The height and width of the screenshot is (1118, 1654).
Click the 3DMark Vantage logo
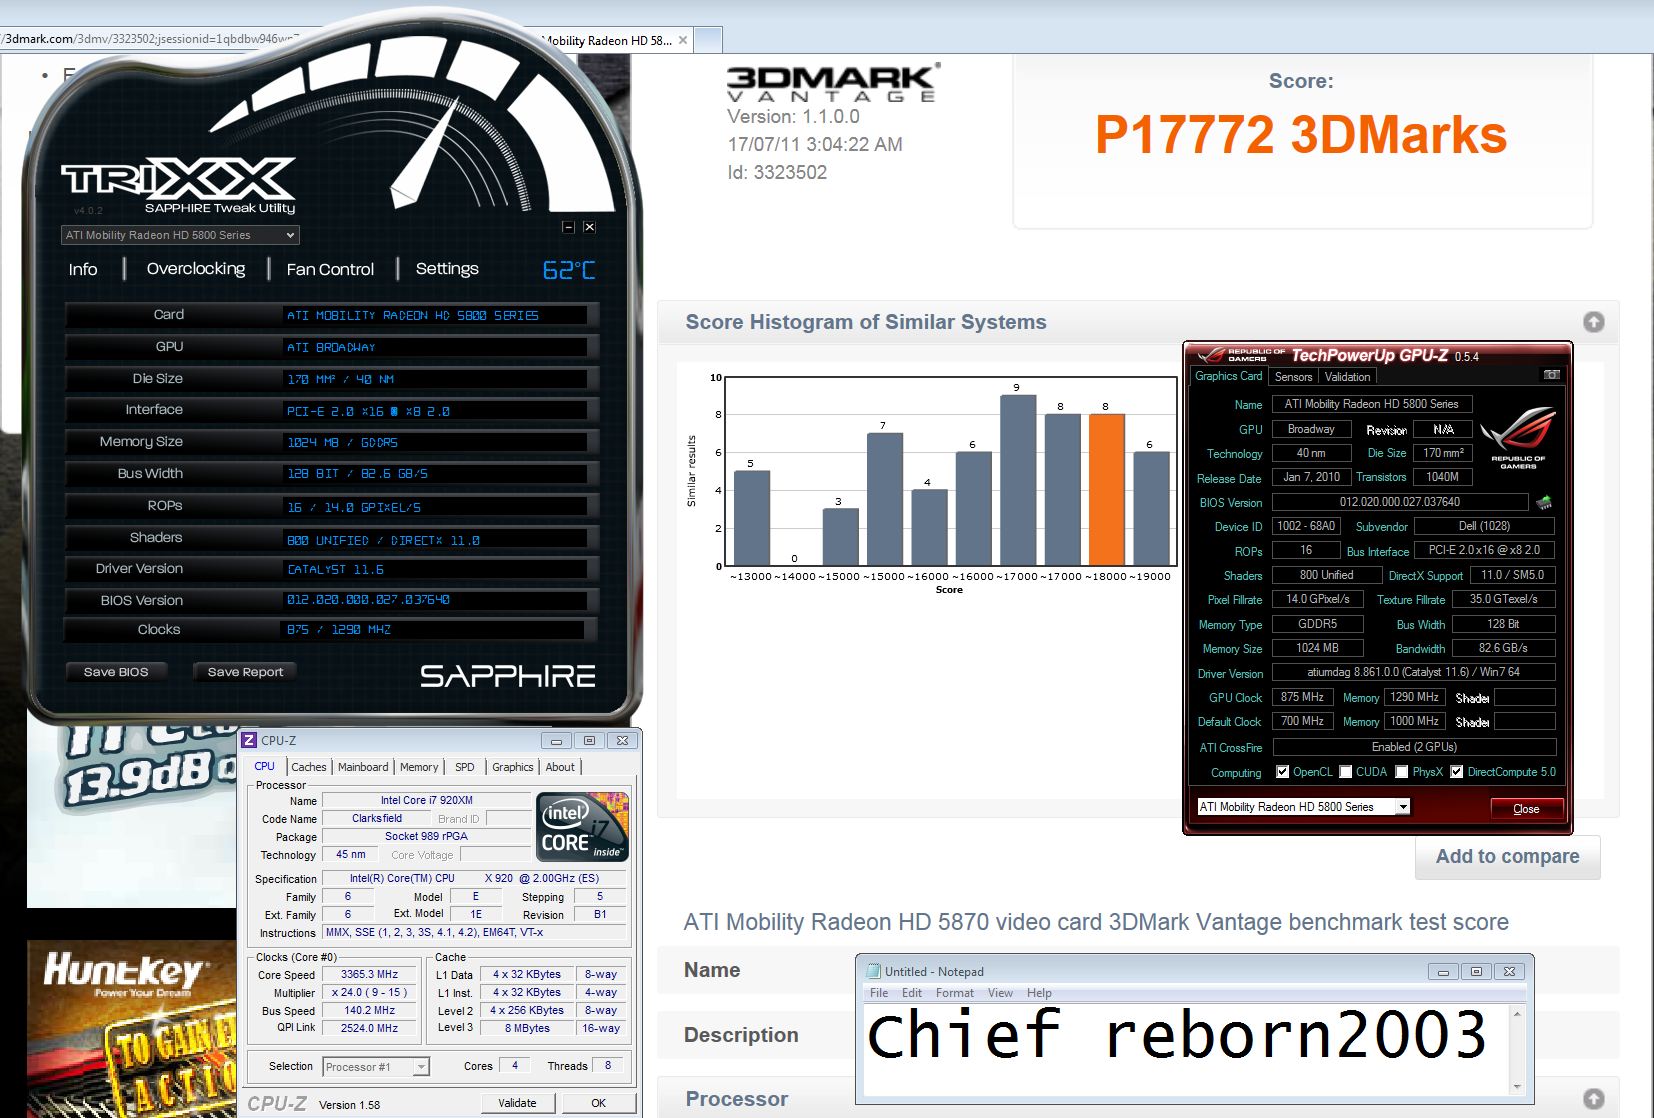coord(832,83)
